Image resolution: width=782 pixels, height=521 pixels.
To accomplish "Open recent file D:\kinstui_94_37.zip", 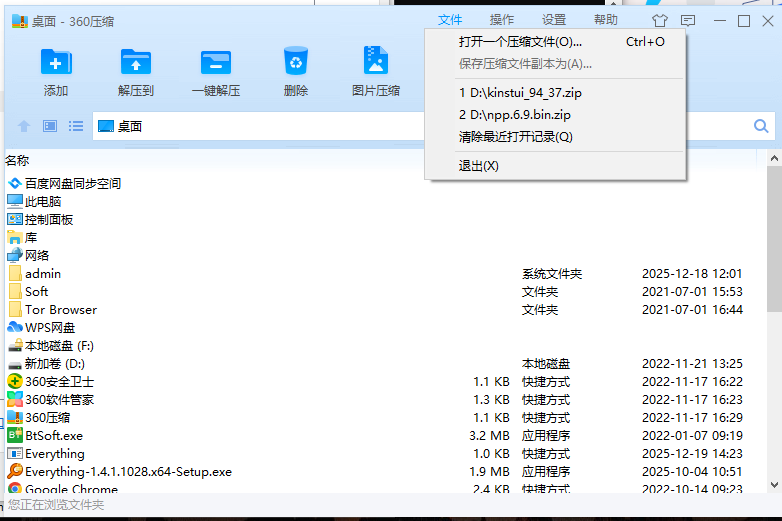I will click(556, 93).
